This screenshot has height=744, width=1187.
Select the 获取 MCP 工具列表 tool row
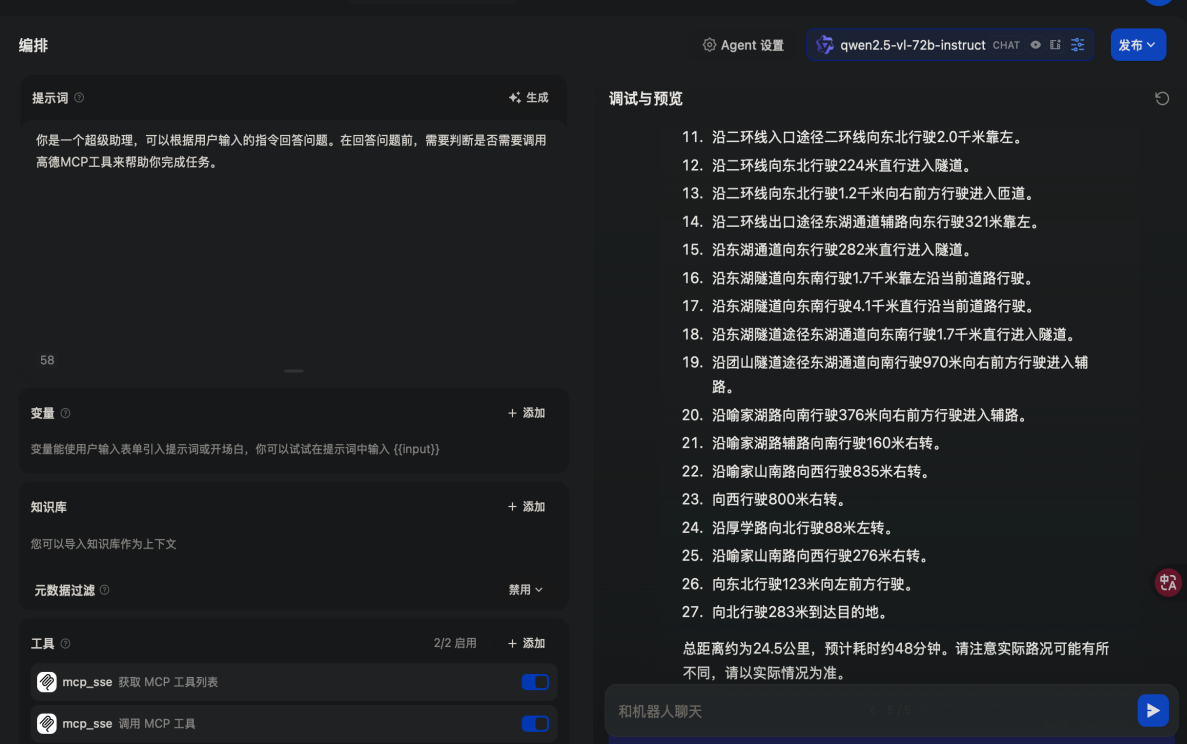coord(294,682)
